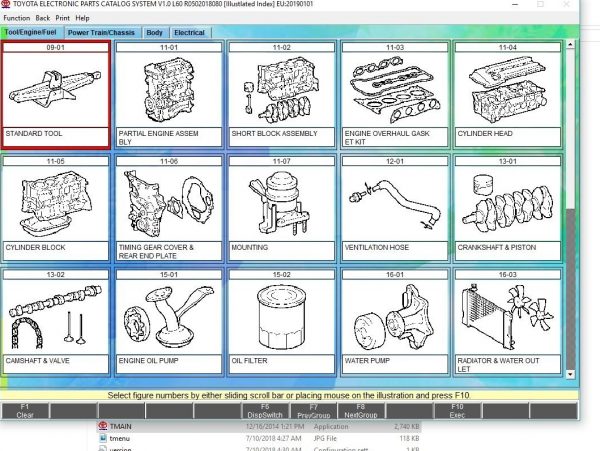The image size is (600, 451).
Task: Switch to the Electrical tab
Action: 189,33
